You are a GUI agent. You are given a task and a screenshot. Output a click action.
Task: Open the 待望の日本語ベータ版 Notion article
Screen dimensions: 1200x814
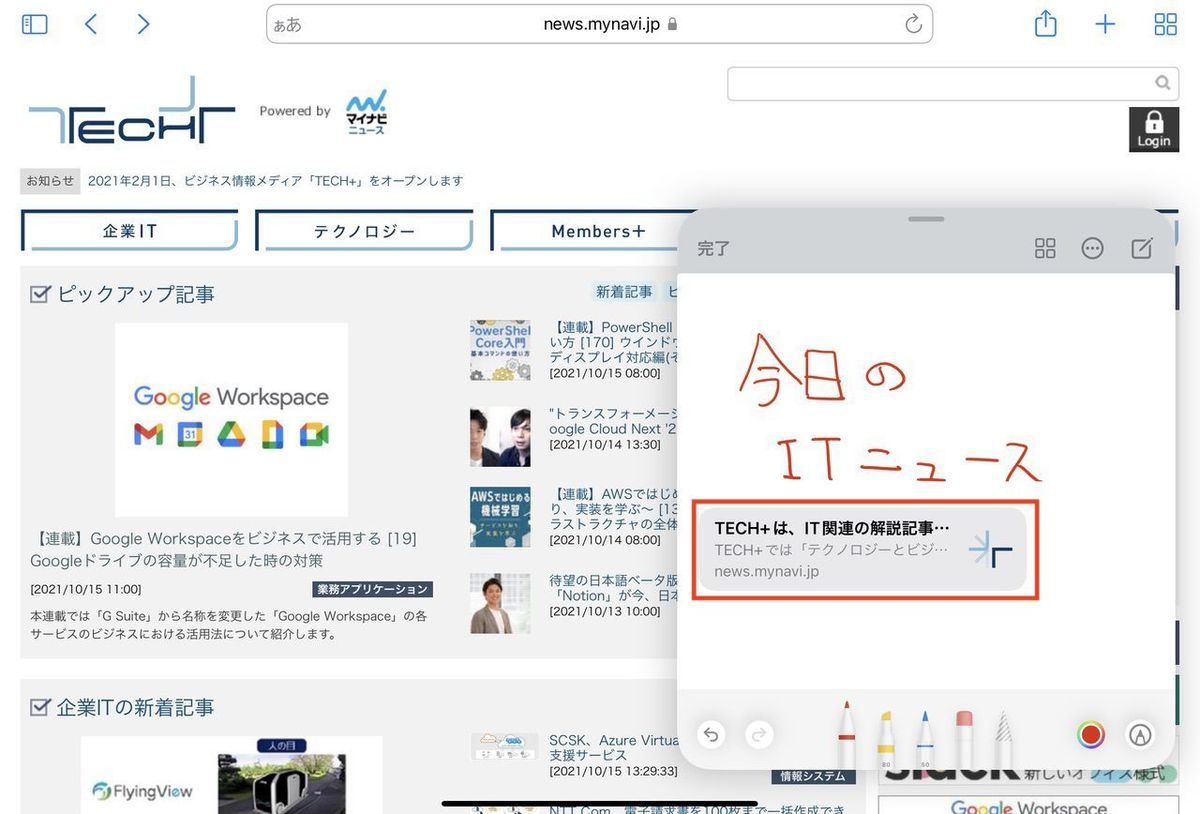[x=613, y=587]
